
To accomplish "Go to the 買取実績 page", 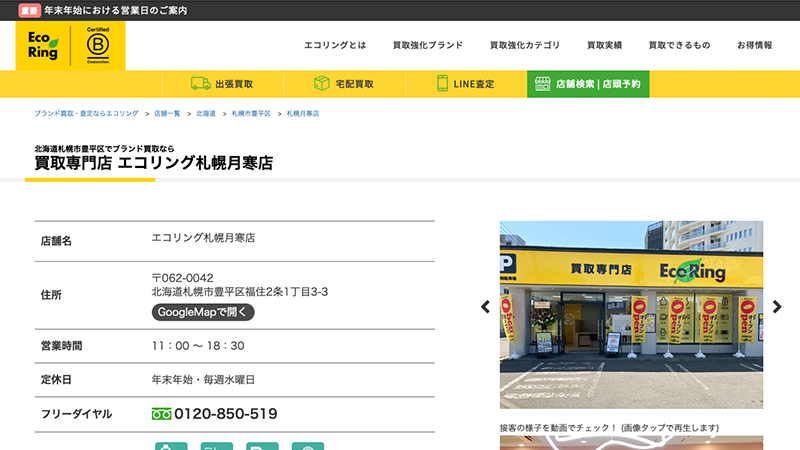I will coord(604,46).
